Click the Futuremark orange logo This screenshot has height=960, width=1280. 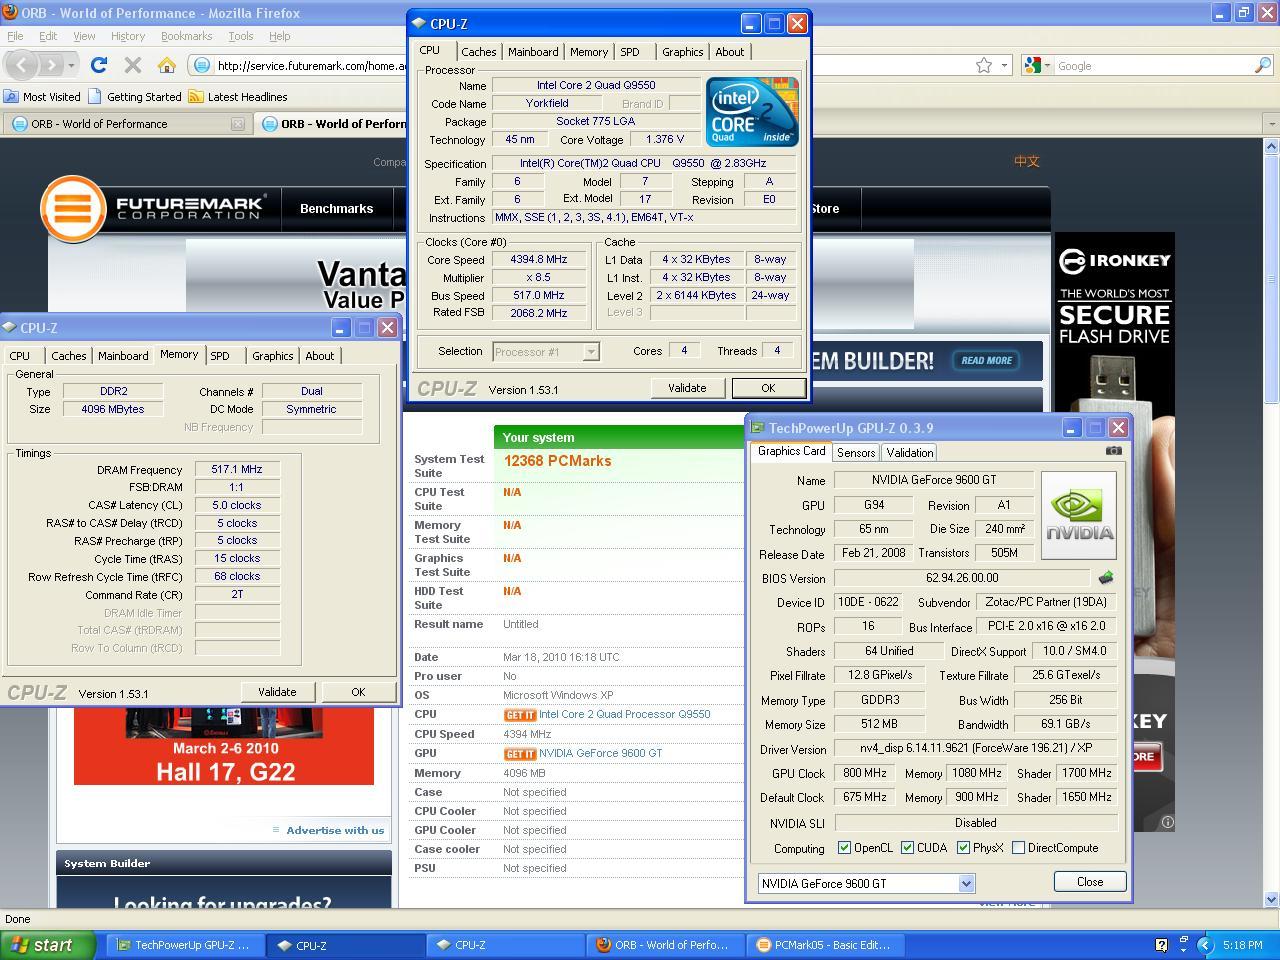tap(73, 209)
